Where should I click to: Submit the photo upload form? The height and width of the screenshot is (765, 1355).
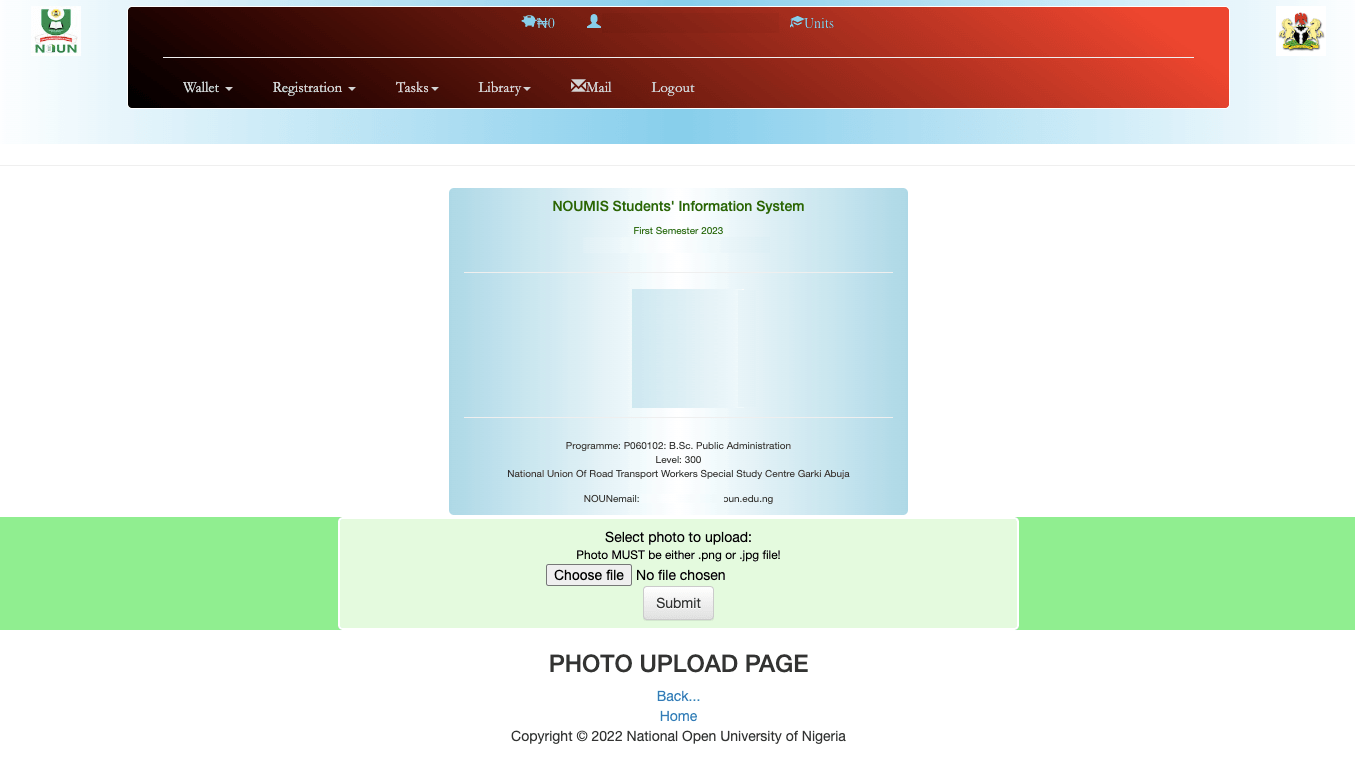[x=678, y=603]
